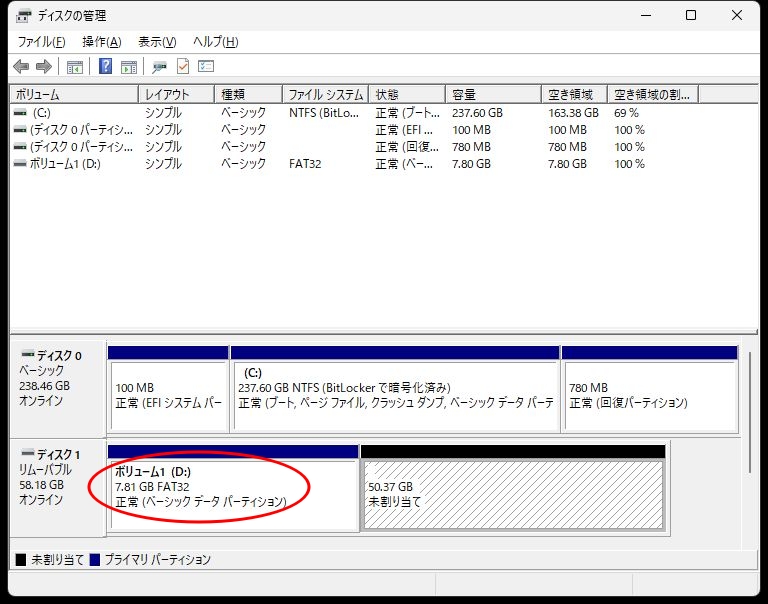This screenshot has height=604, width=768.
Task: Click the Back arrow toolbar icon
Action: point(21,66)
